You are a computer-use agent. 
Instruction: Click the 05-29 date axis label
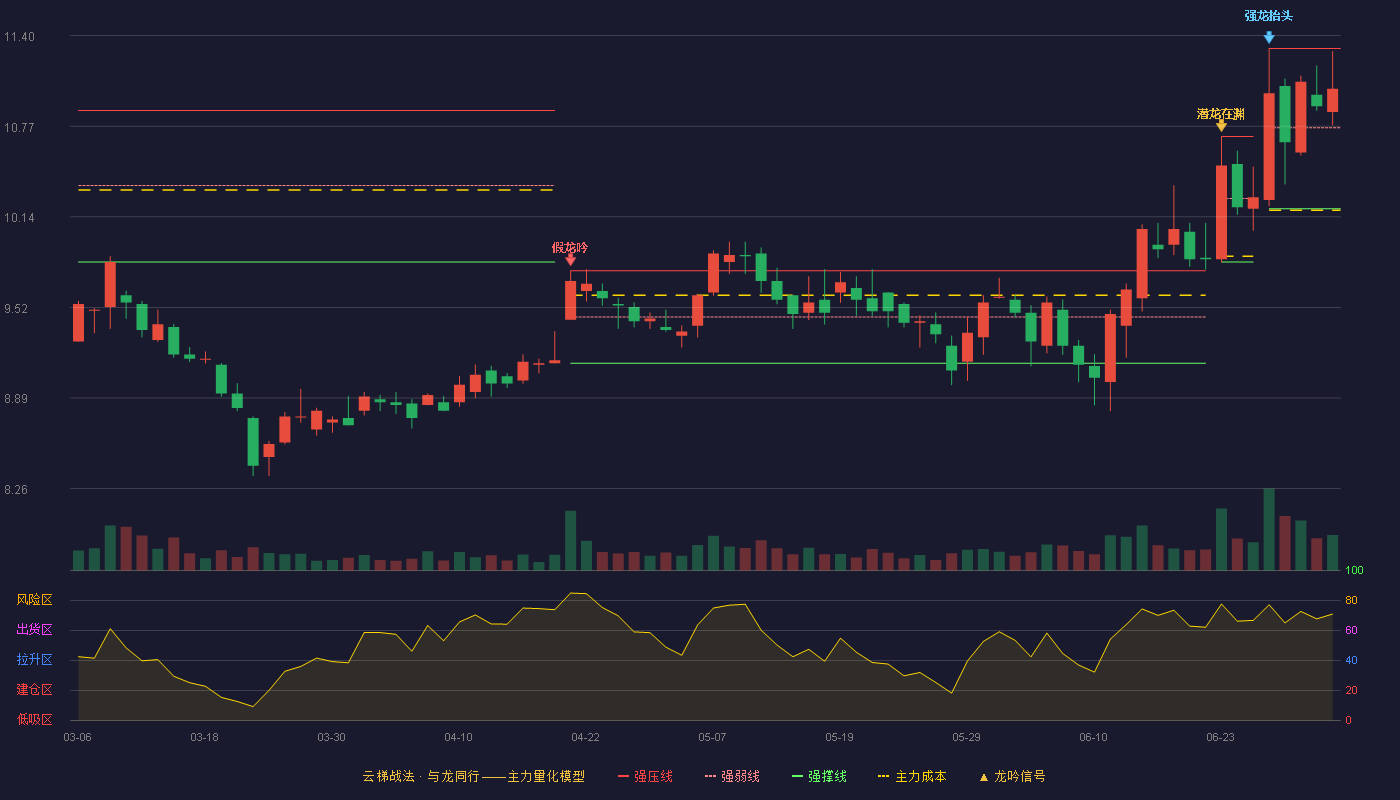pyautogui.click(x=966, y=737)
